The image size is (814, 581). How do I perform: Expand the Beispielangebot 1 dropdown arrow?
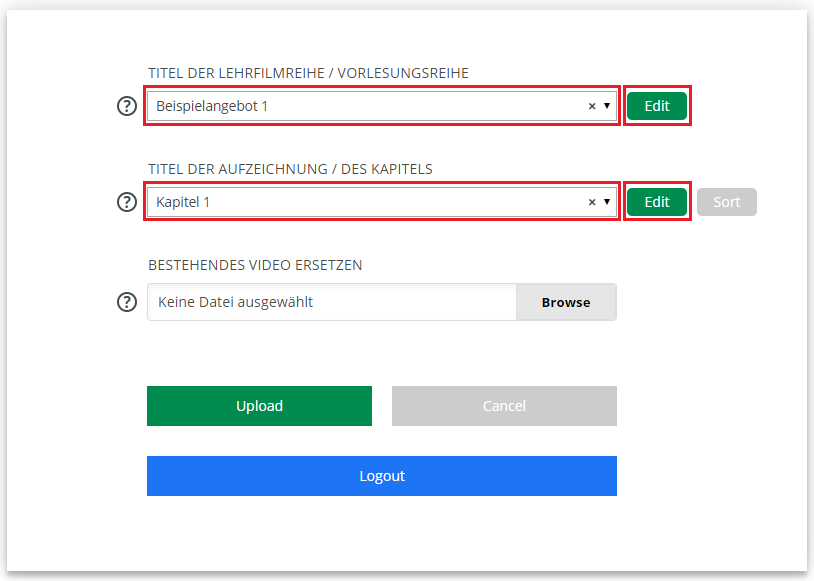tap(607, 106)
